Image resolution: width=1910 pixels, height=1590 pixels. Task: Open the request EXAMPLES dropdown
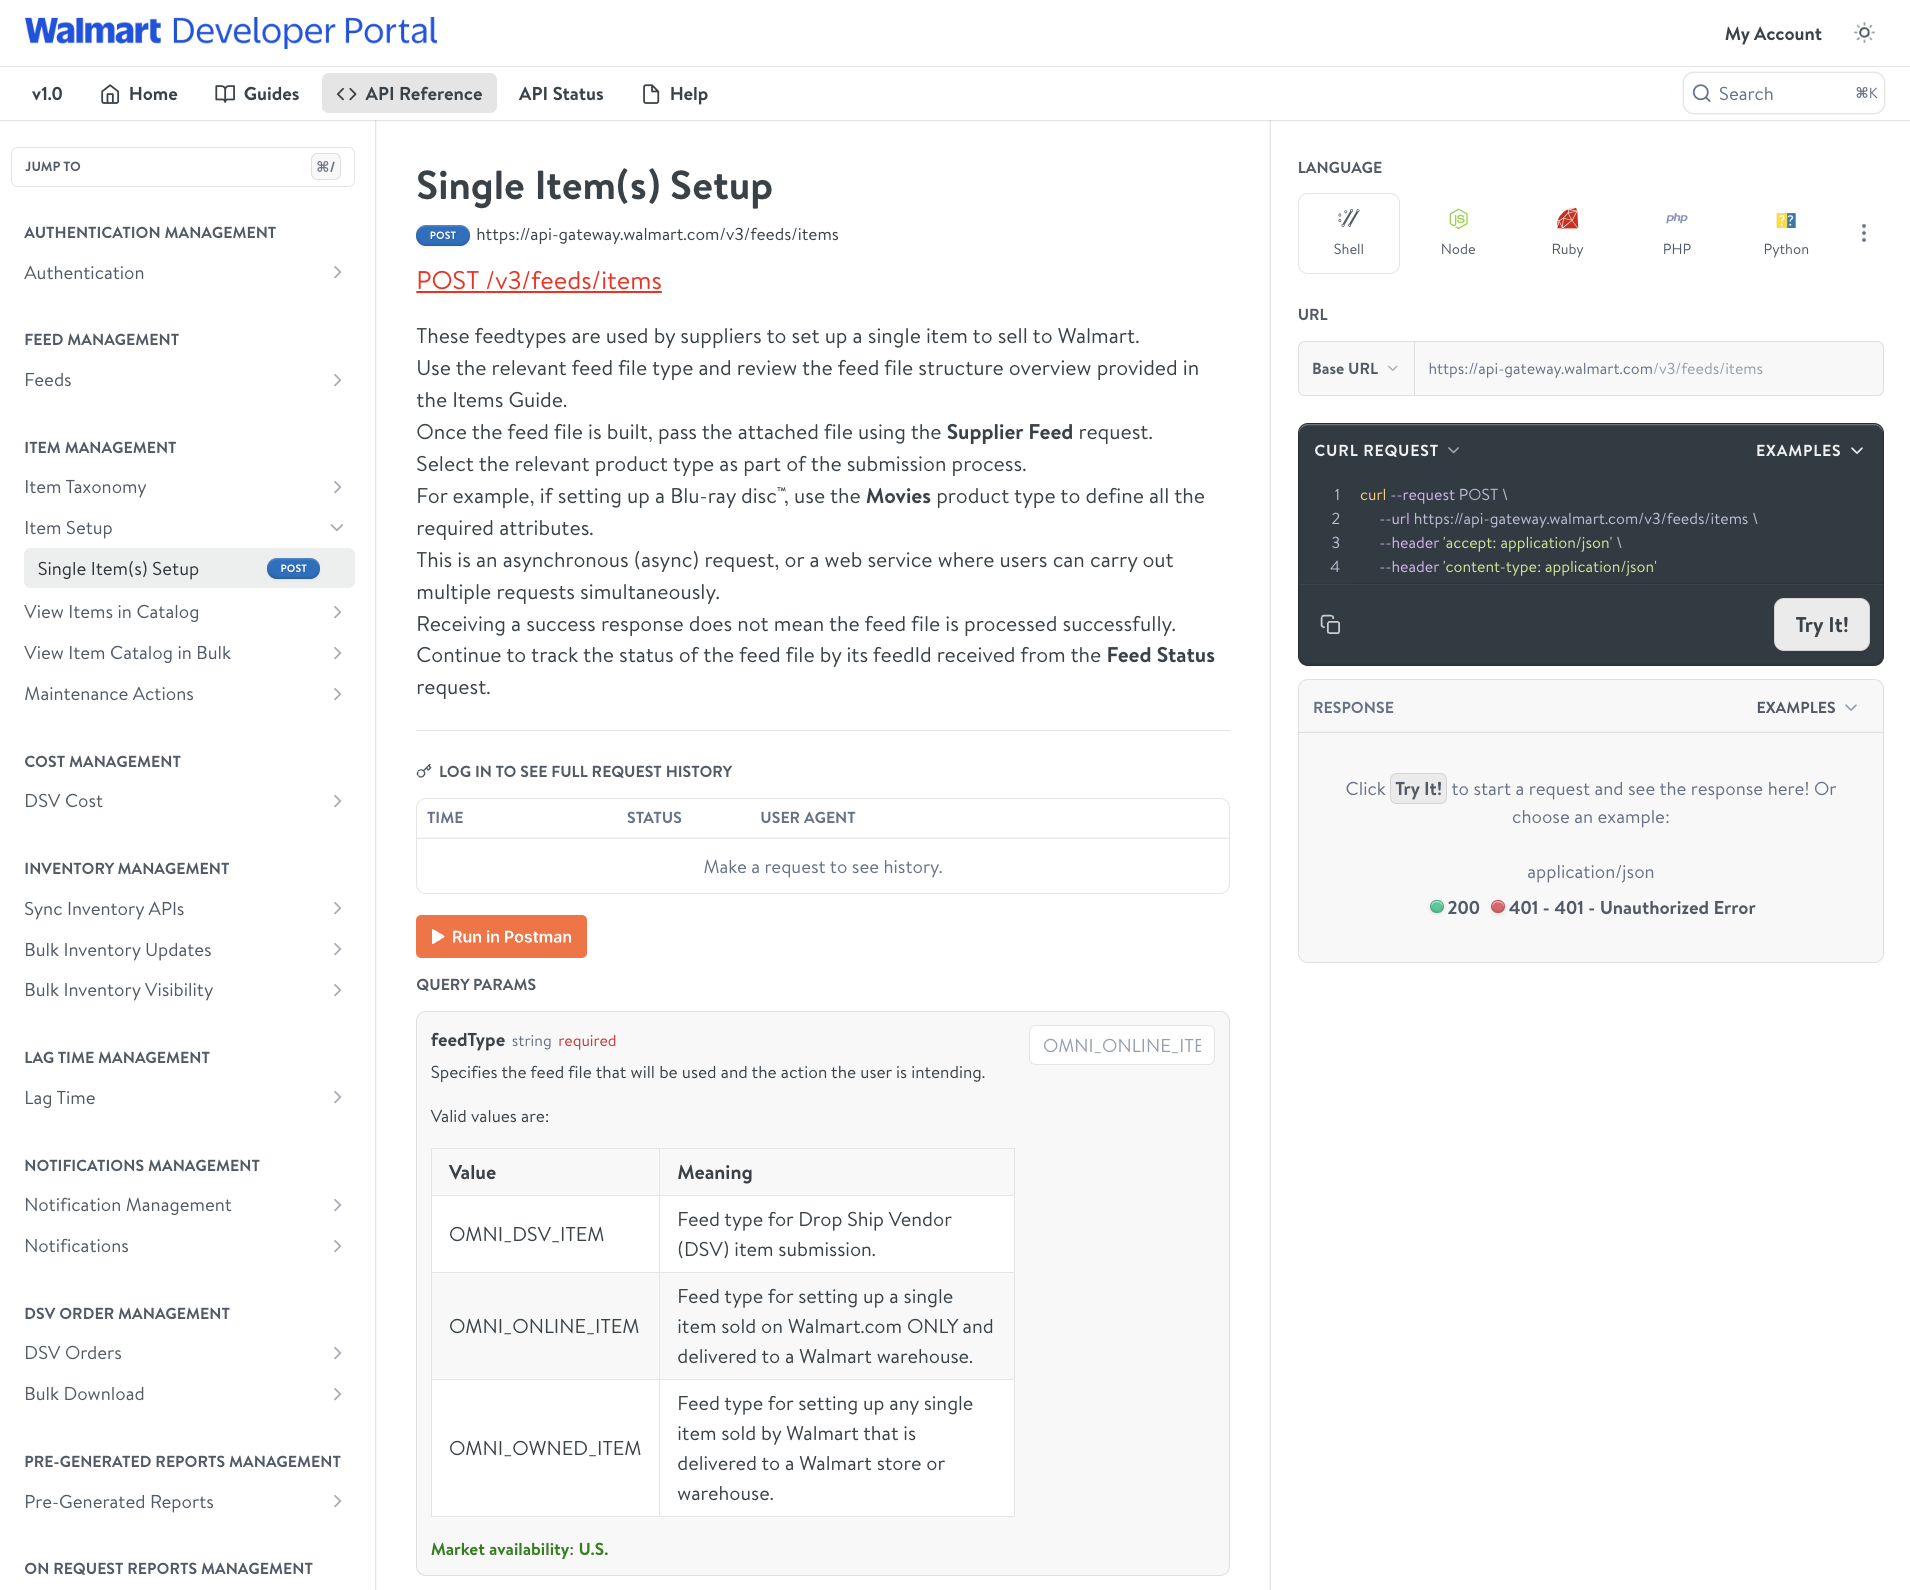coord(1809,451)
